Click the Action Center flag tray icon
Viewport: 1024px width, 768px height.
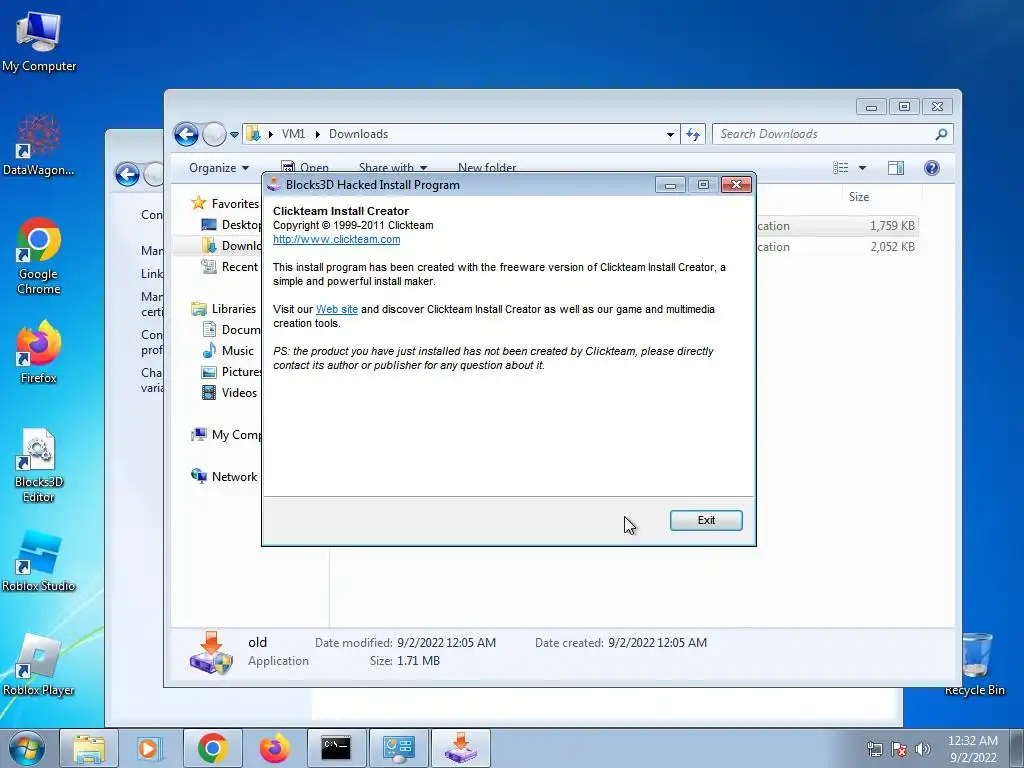point(899,749)
